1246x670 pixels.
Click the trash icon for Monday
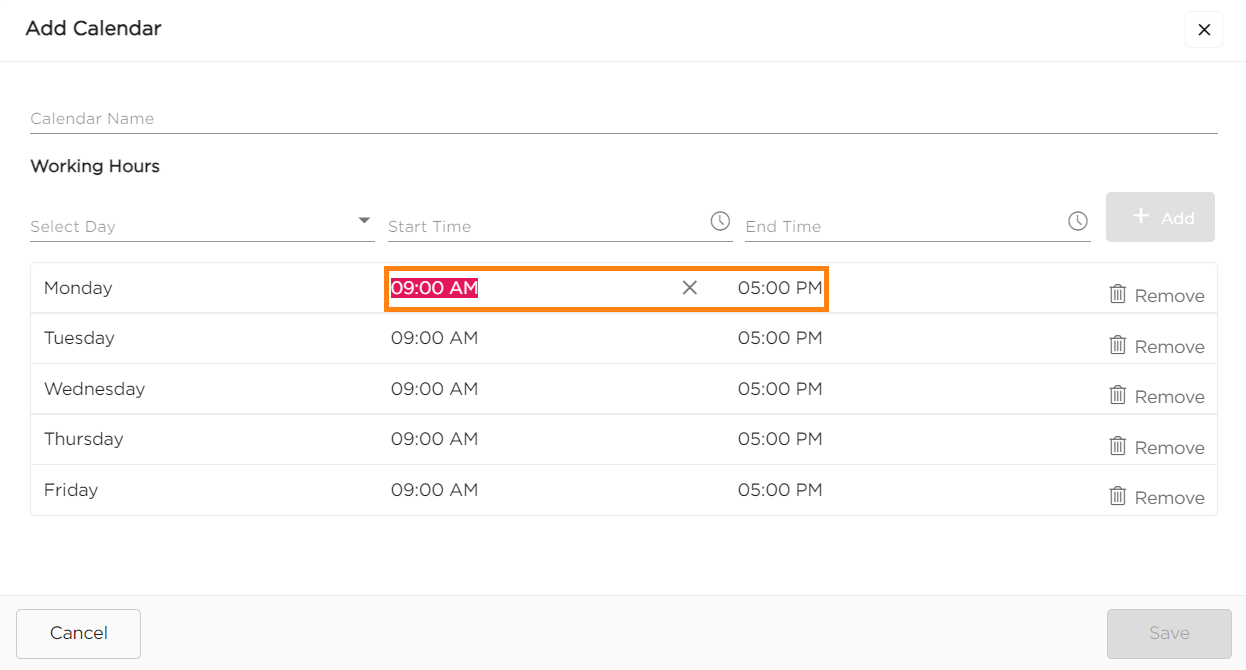(1118, 294)
